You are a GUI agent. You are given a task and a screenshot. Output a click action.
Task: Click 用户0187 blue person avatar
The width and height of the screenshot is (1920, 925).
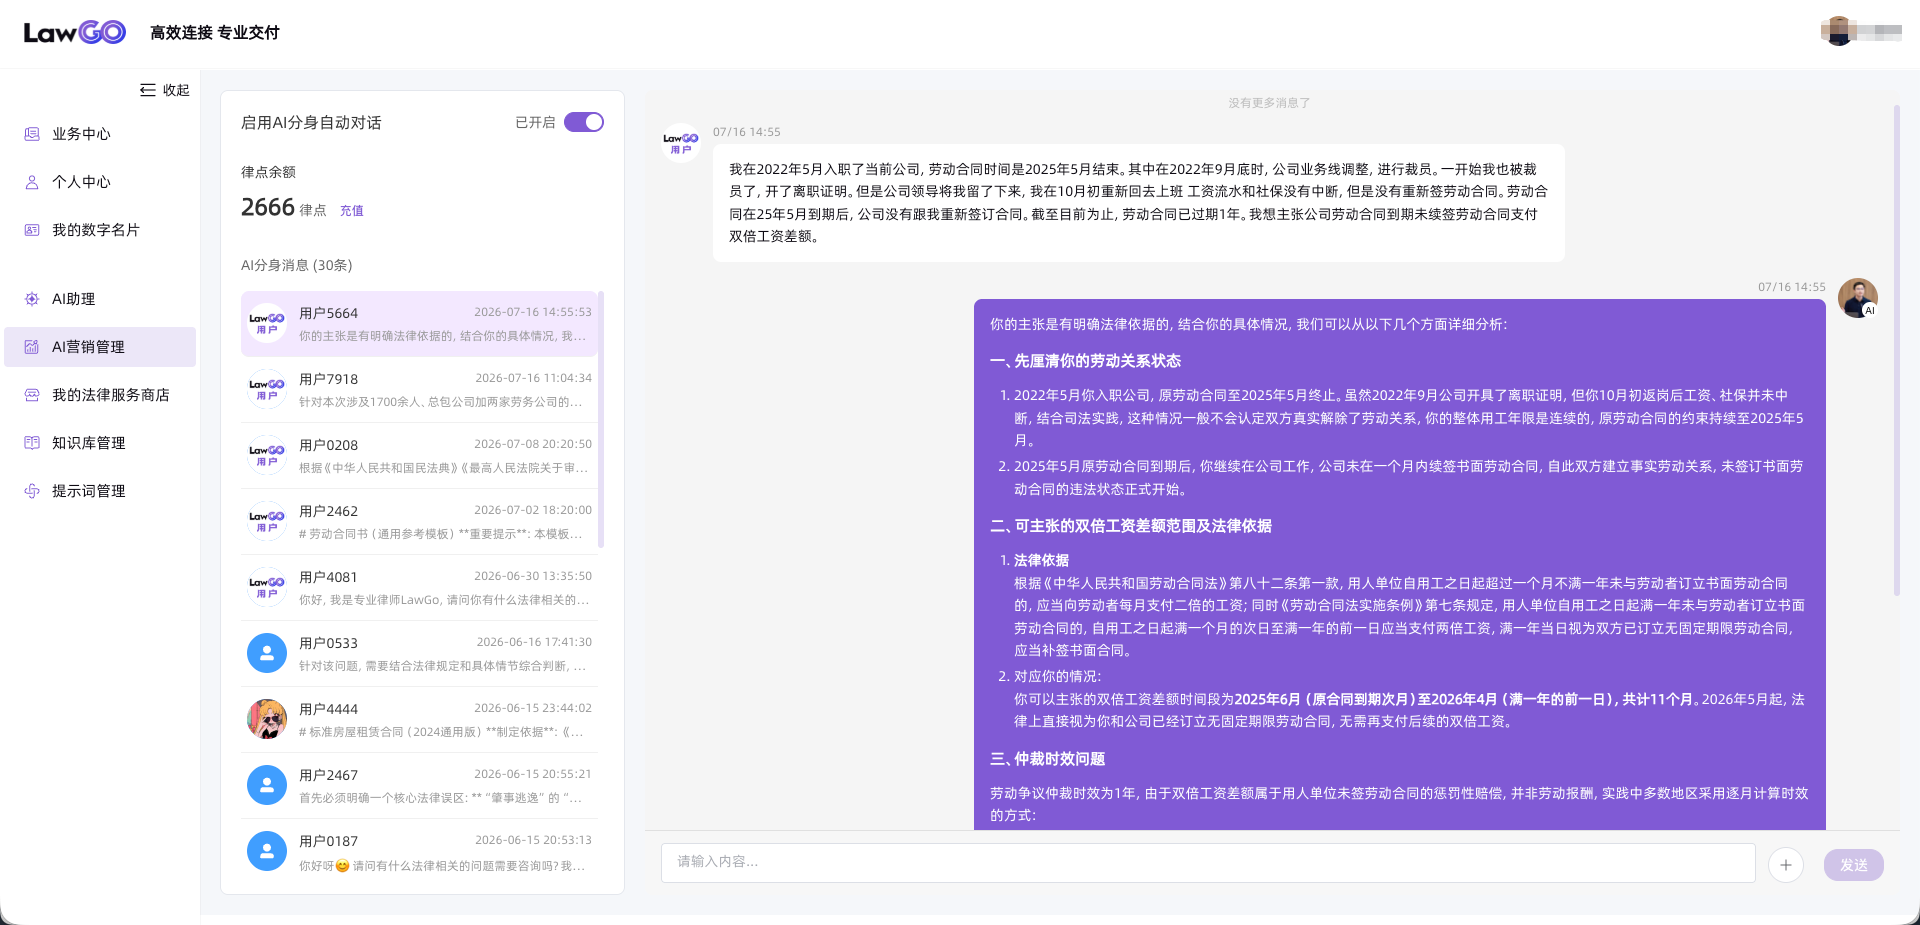point(267,851)
